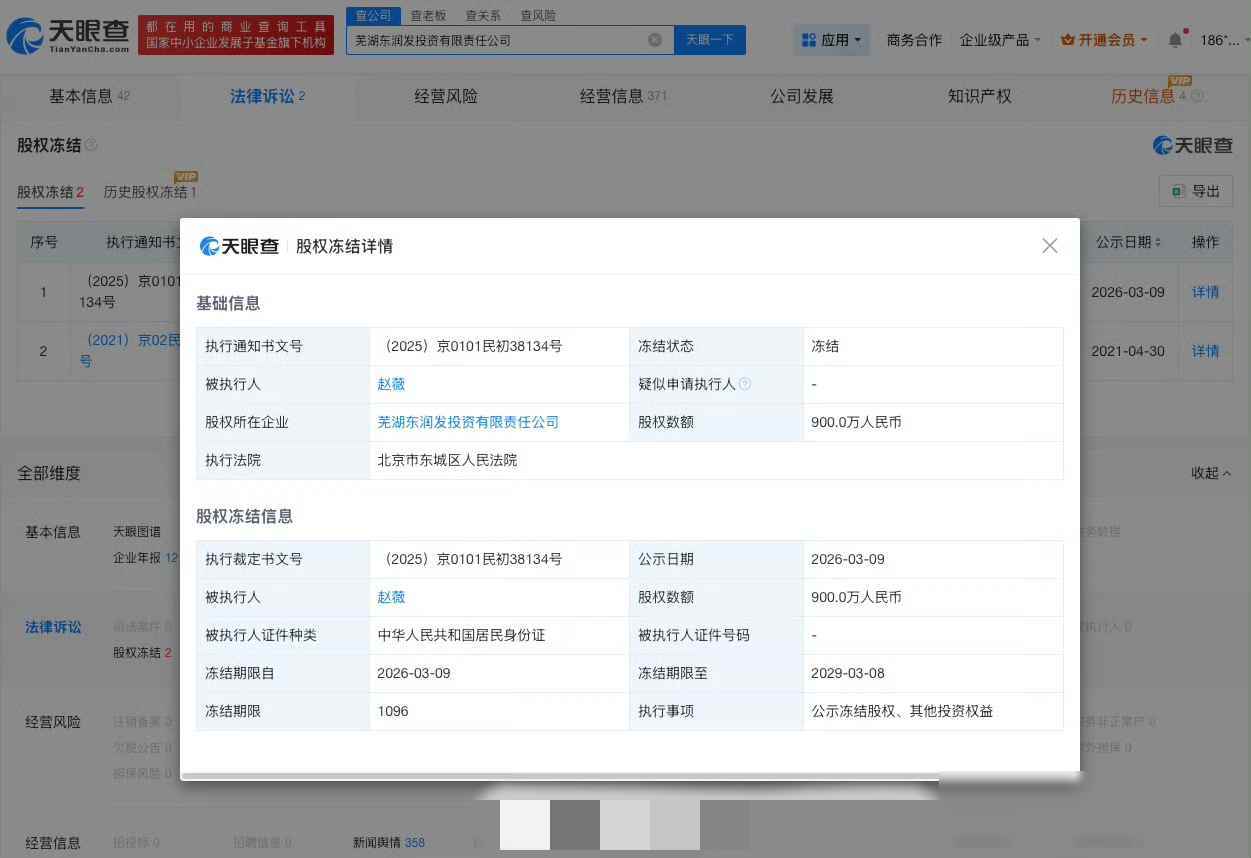
Task: Click 赵薇 link in 基础信息 section
Action: [391, 384]
